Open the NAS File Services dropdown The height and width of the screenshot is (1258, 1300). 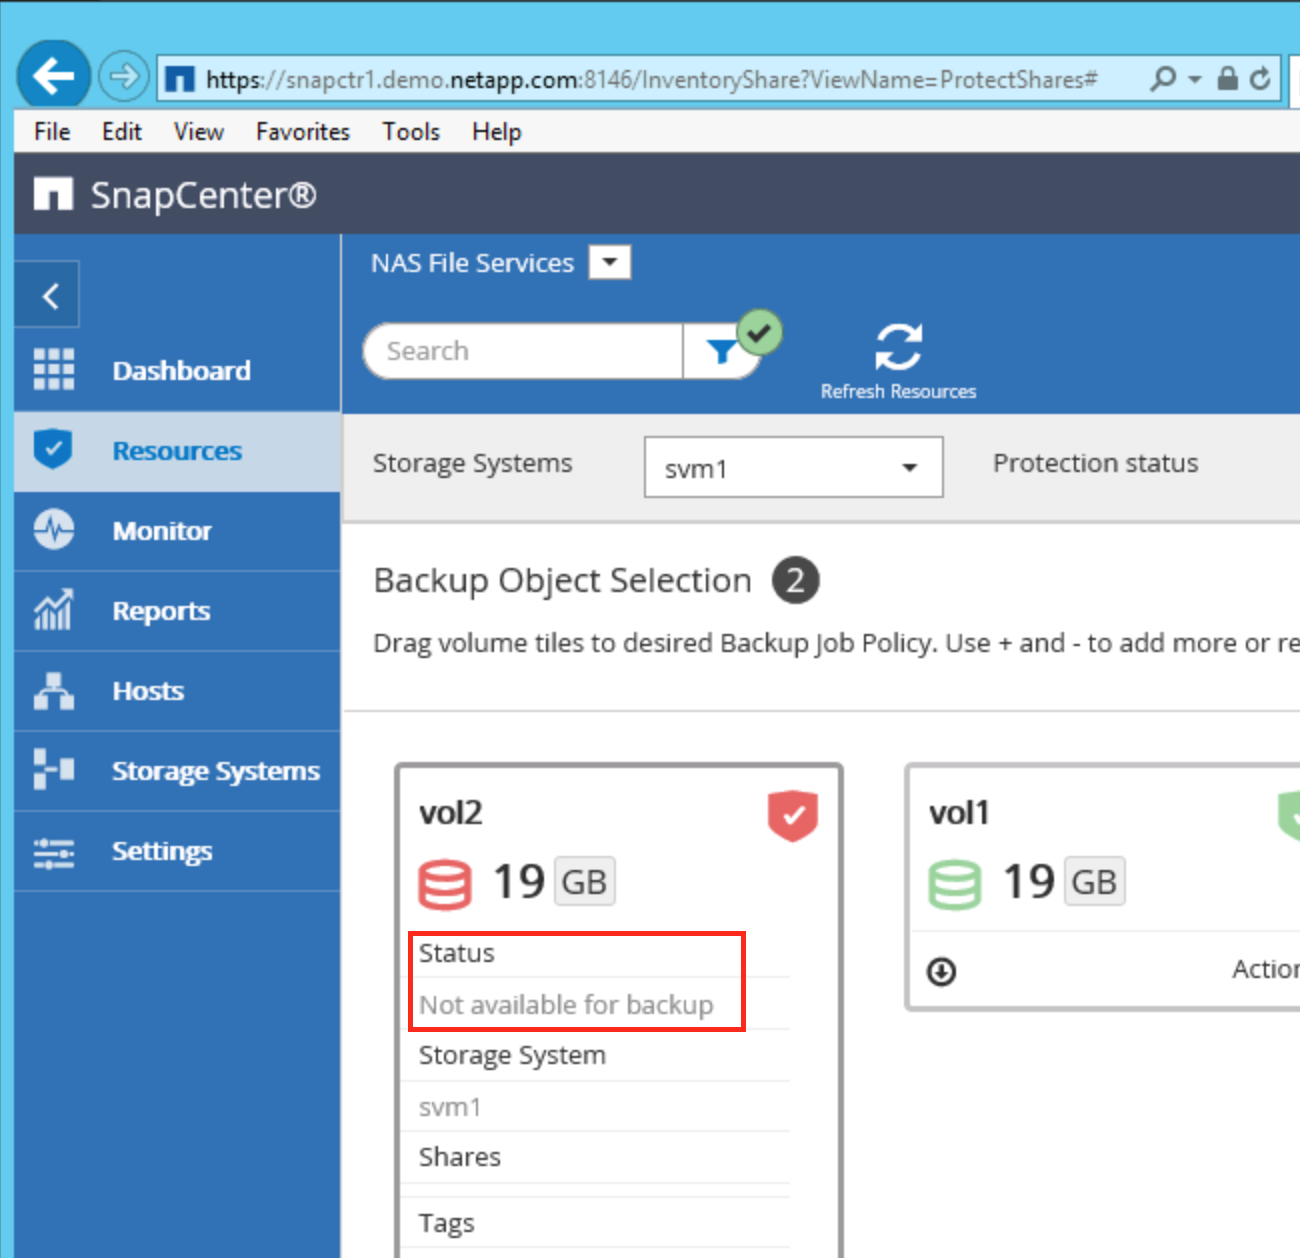609,263
